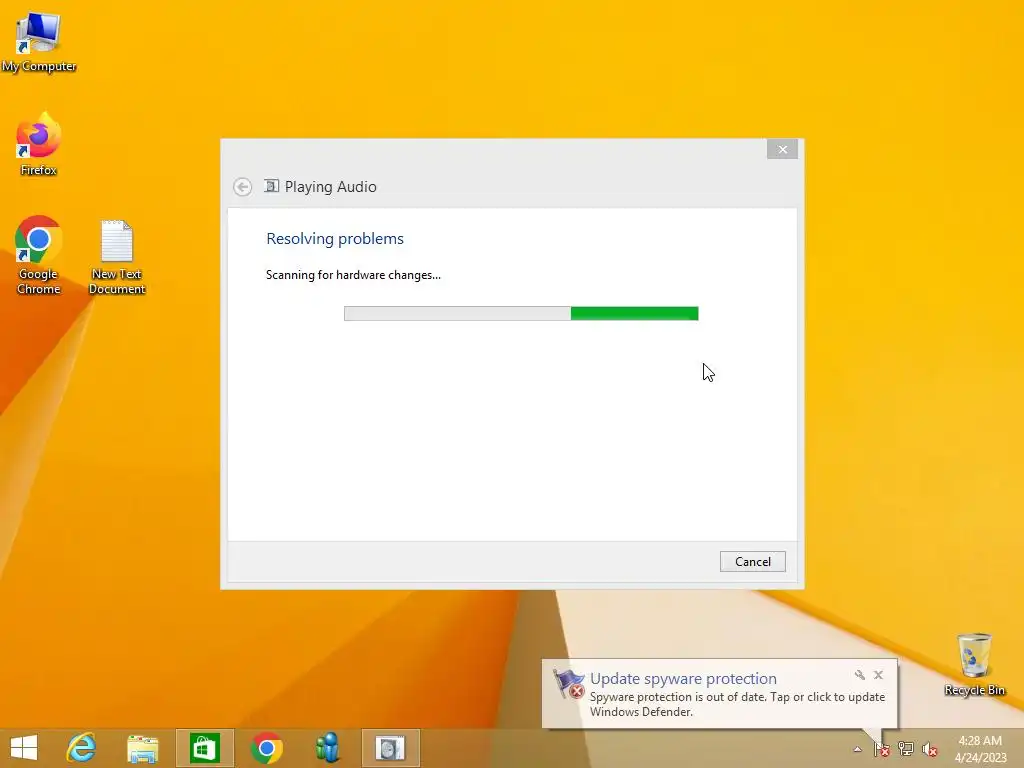Screen dimensions: 1024x768
Task: Click the green scanning progress bar
Action: pos(521,313)
